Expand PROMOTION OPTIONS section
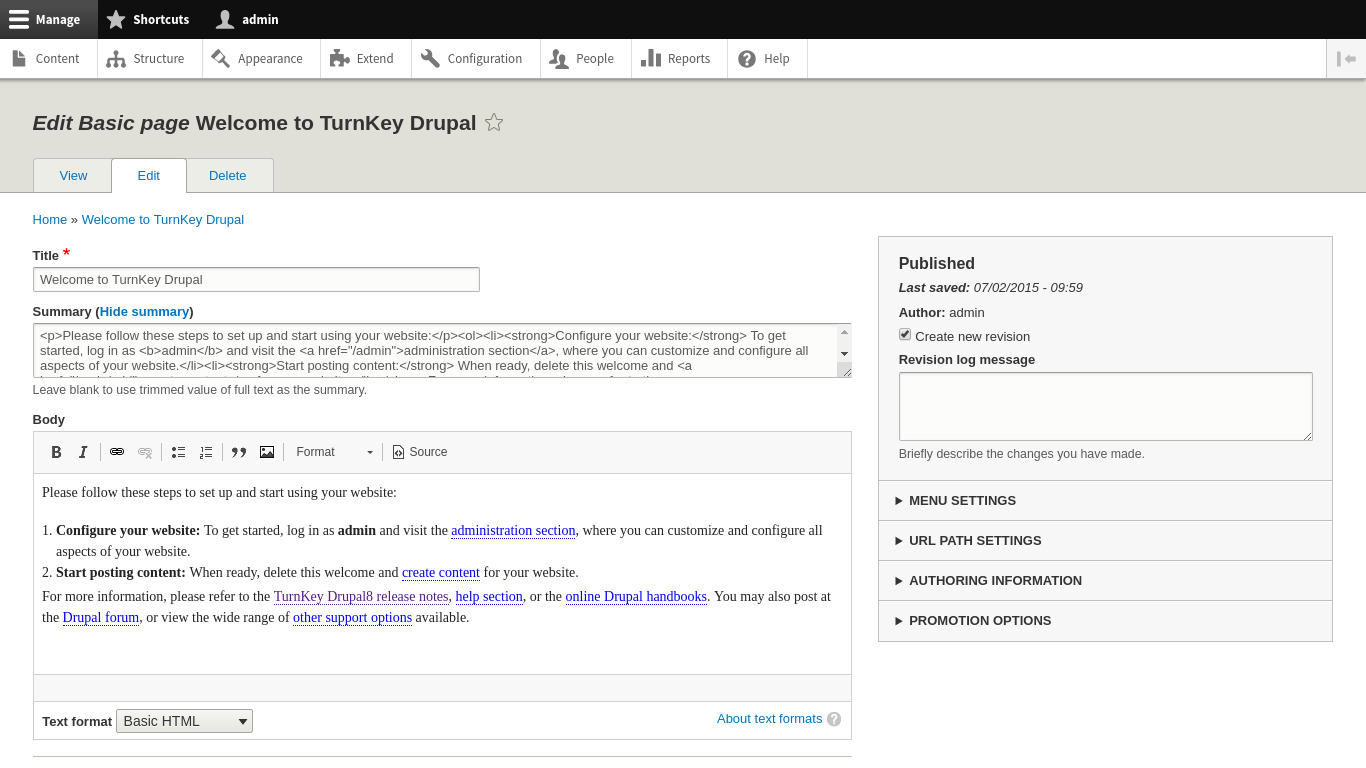The image size is (1366, 768). coord(1105,620)
